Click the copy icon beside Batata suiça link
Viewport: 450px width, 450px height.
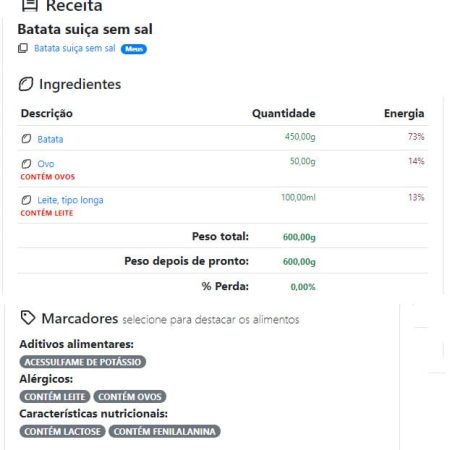[x=23, y=48]
